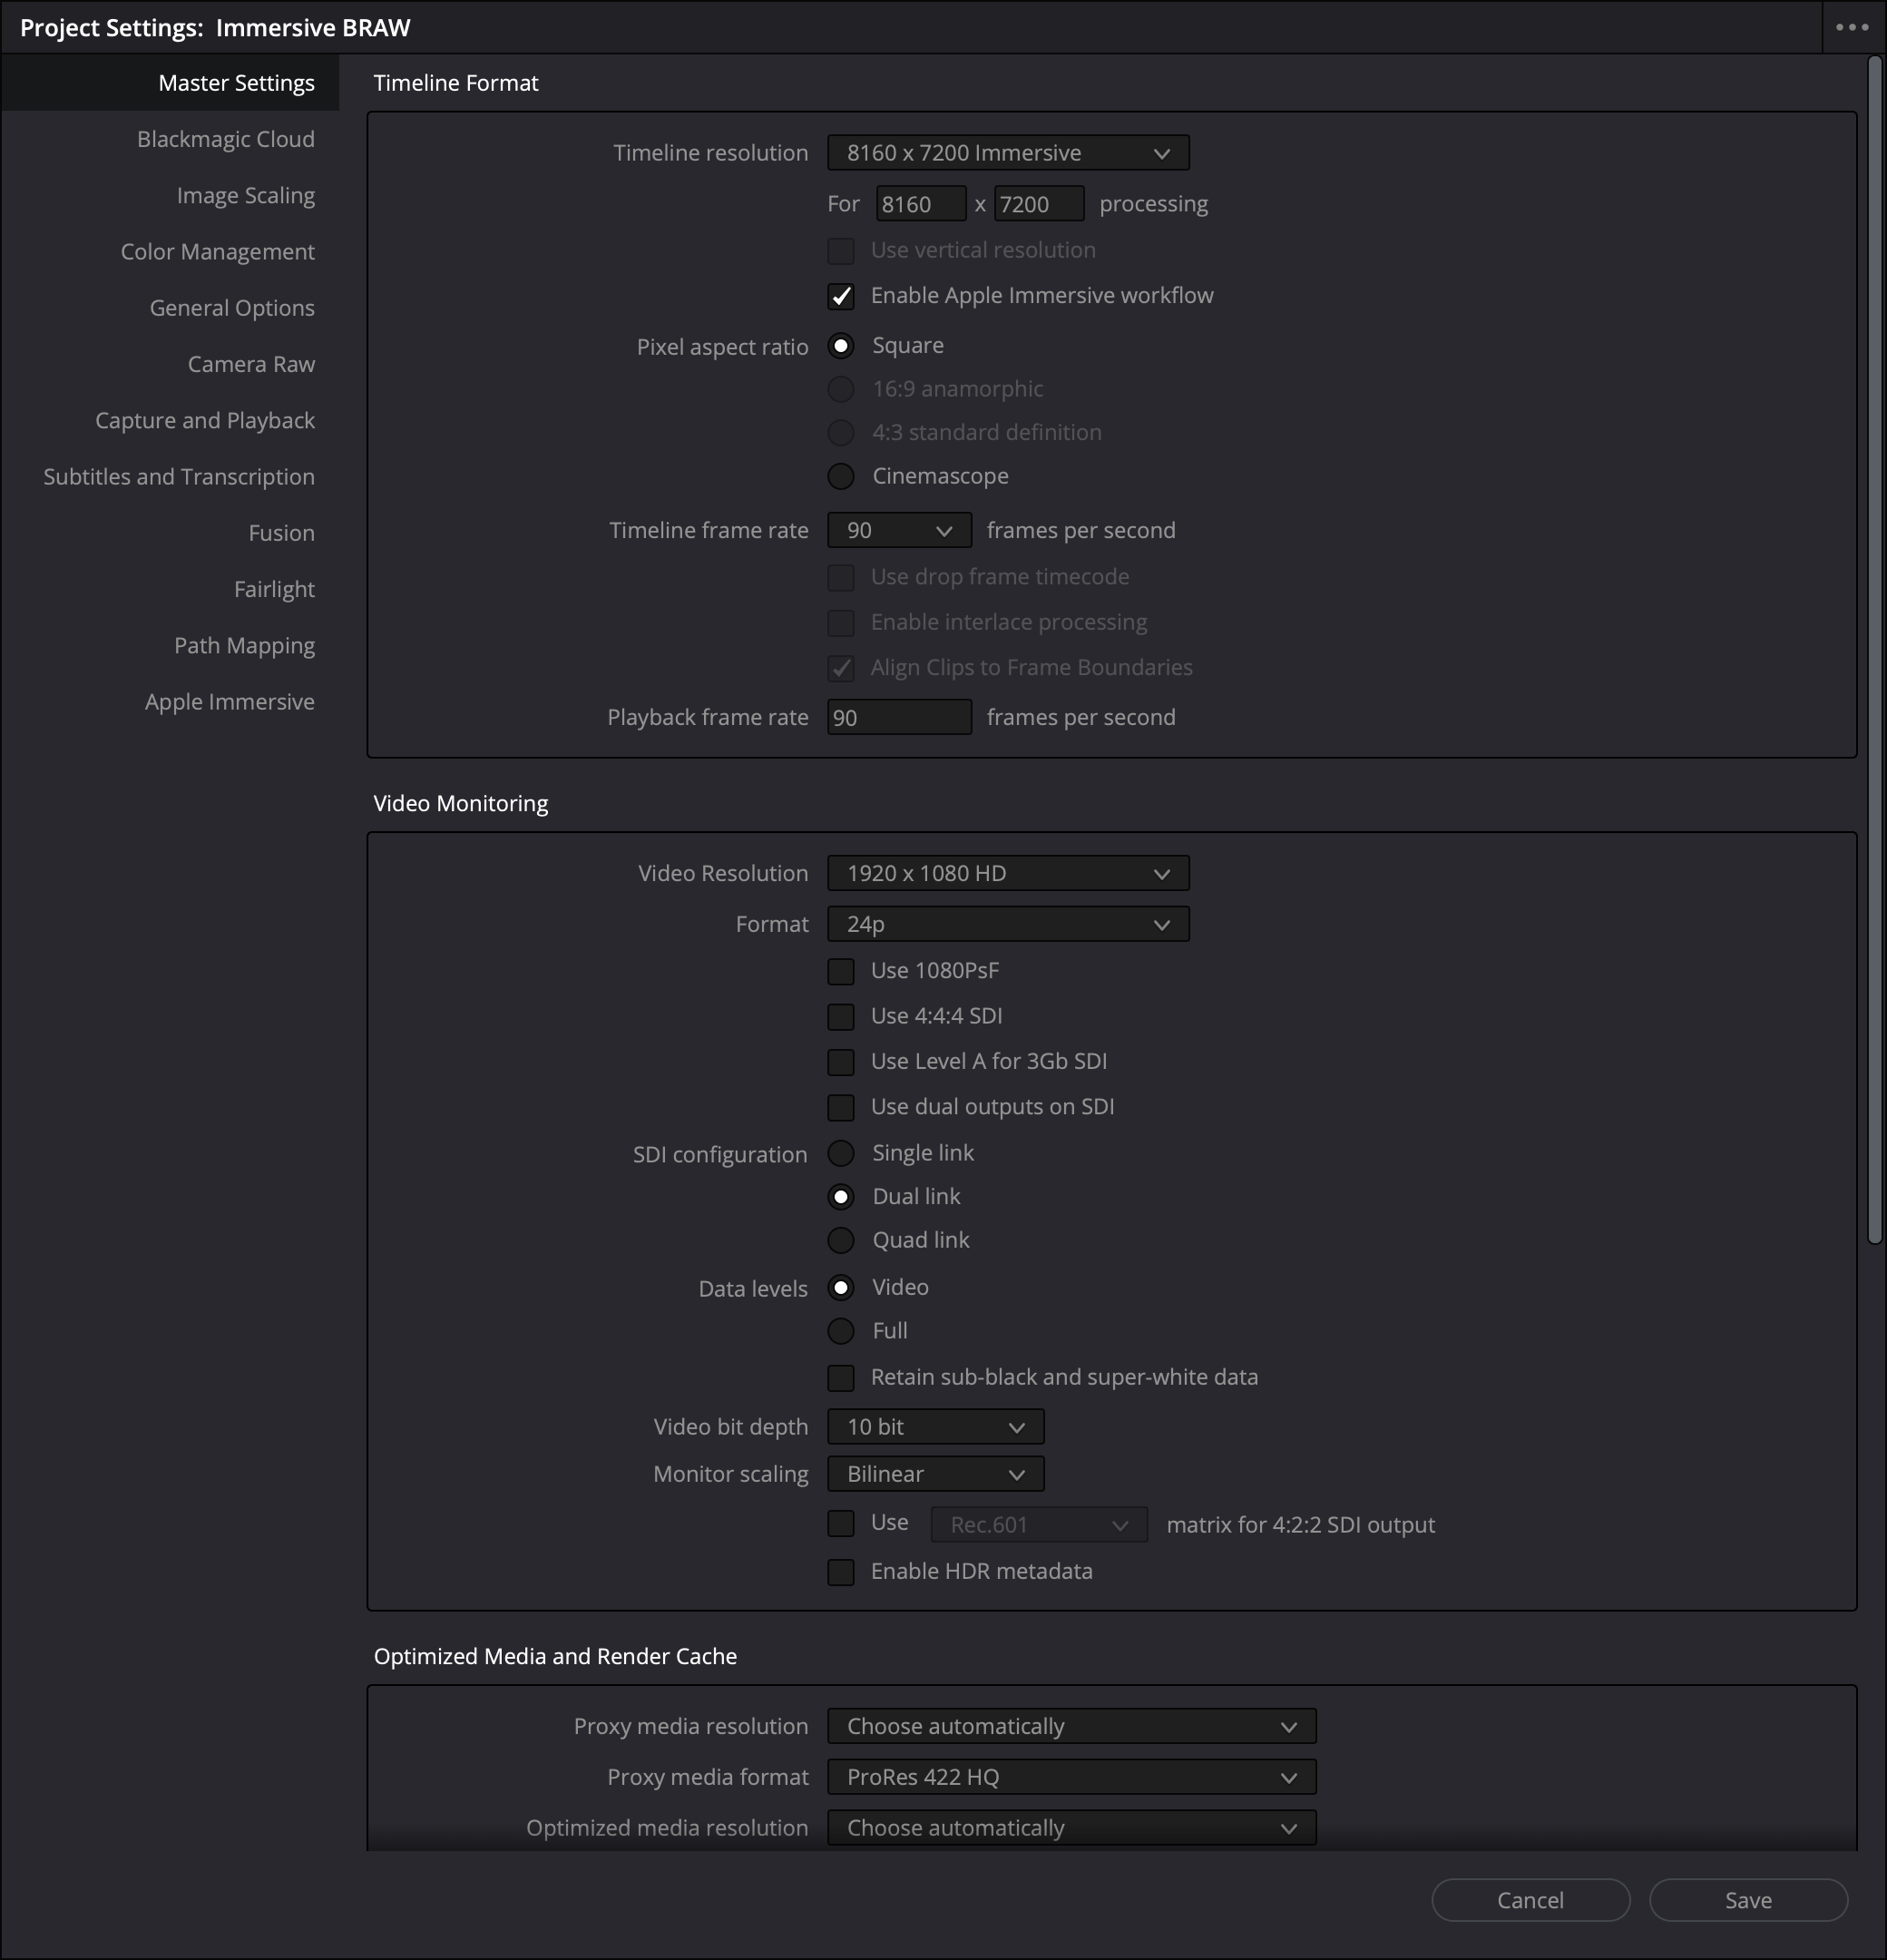
Task: Expand Proxy media format dropdown
Action: click(x=1071, y=1777)
